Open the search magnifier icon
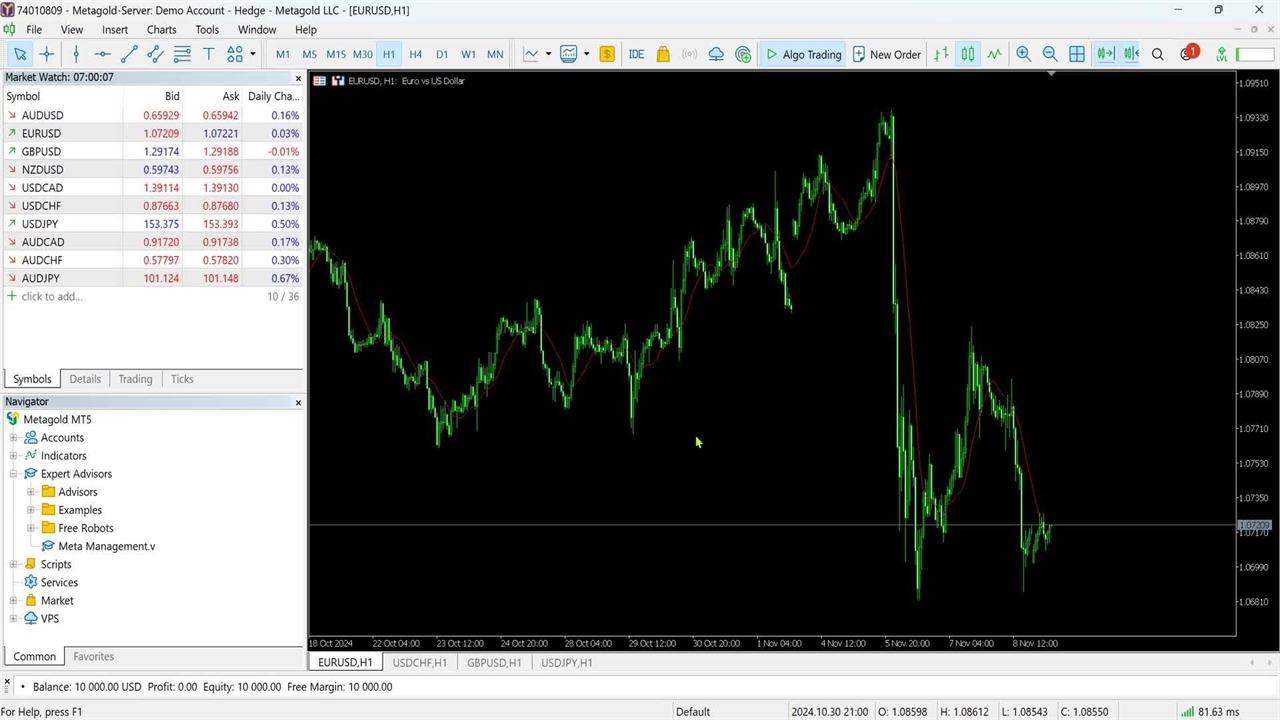The width and height of the screenshot is (1280, 720). [x=1157, y=54]
